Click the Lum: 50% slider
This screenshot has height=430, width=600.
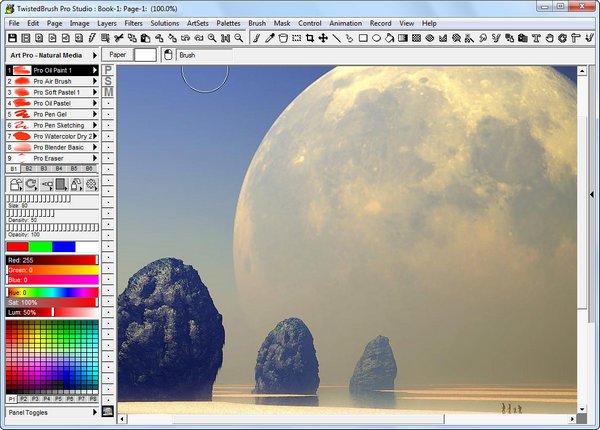(52, 313)
